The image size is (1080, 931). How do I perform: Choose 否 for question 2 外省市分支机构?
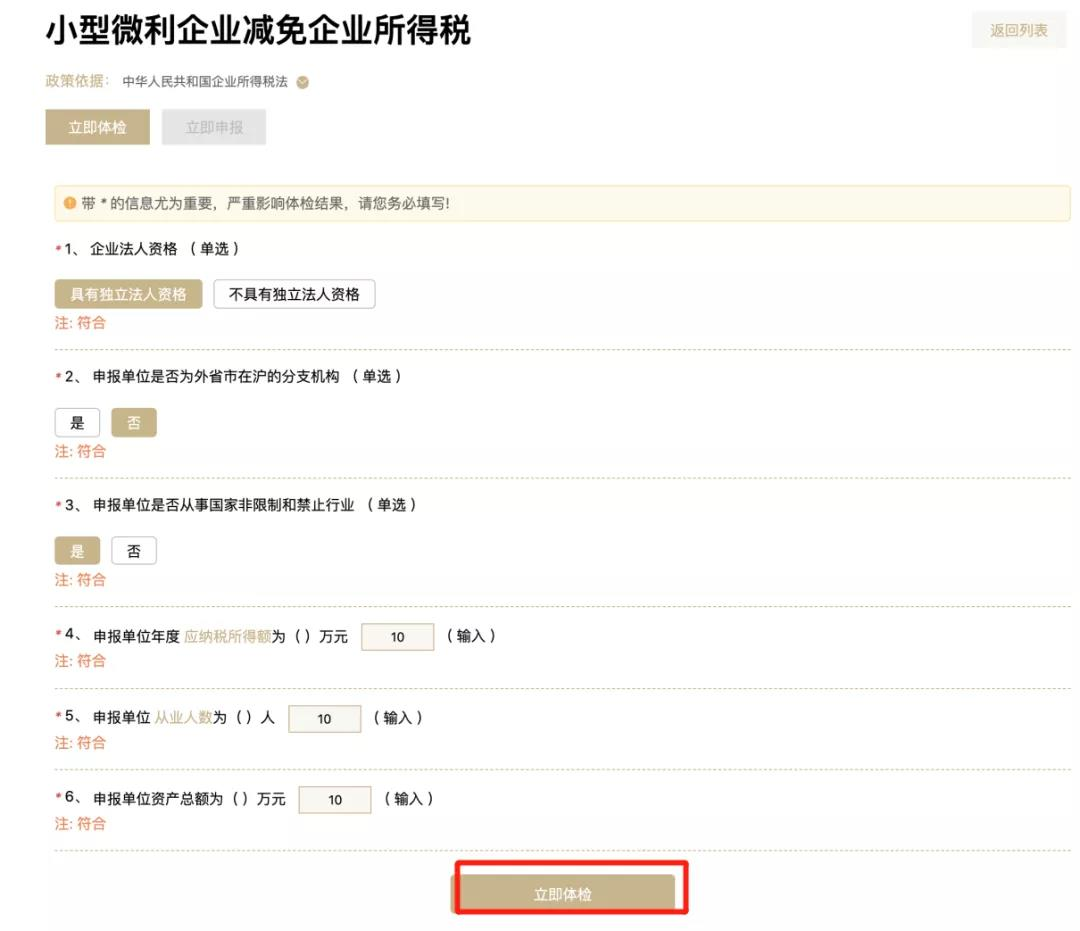click(134, 422)
